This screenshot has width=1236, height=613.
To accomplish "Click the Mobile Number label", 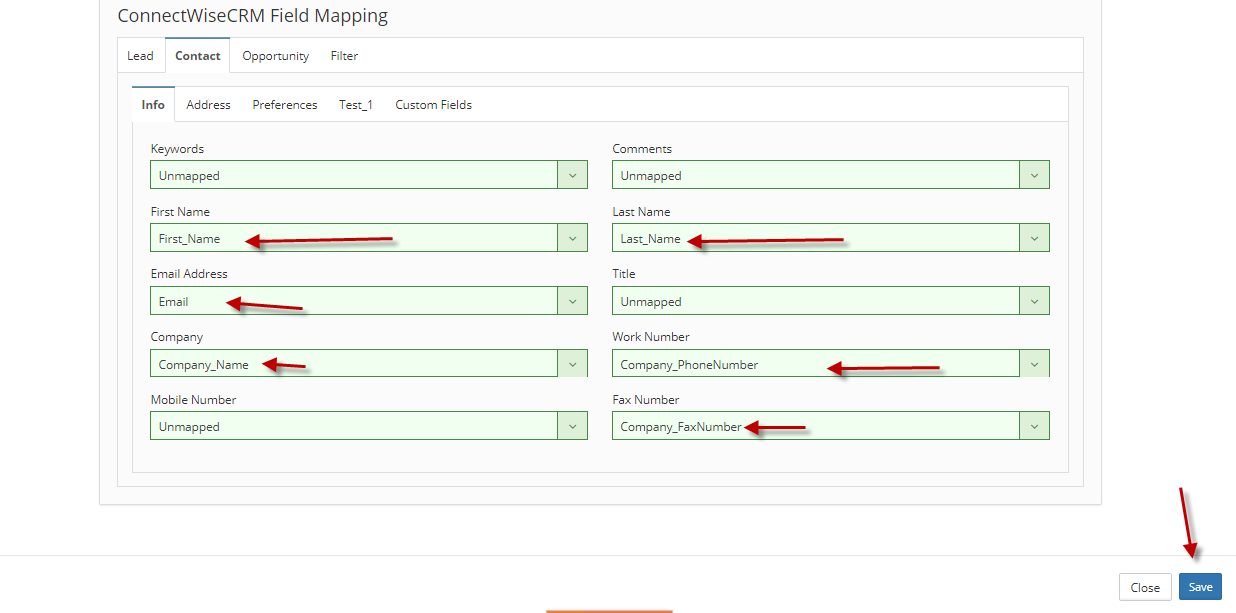I will pos(193,400).
